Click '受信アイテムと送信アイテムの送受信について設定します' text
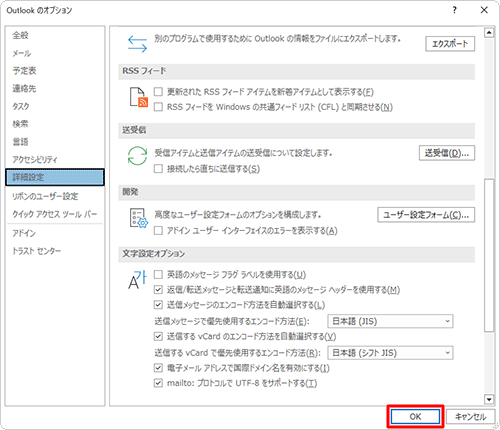The width and height of the screenshot is (500, 430). click(x=243, y=153)
